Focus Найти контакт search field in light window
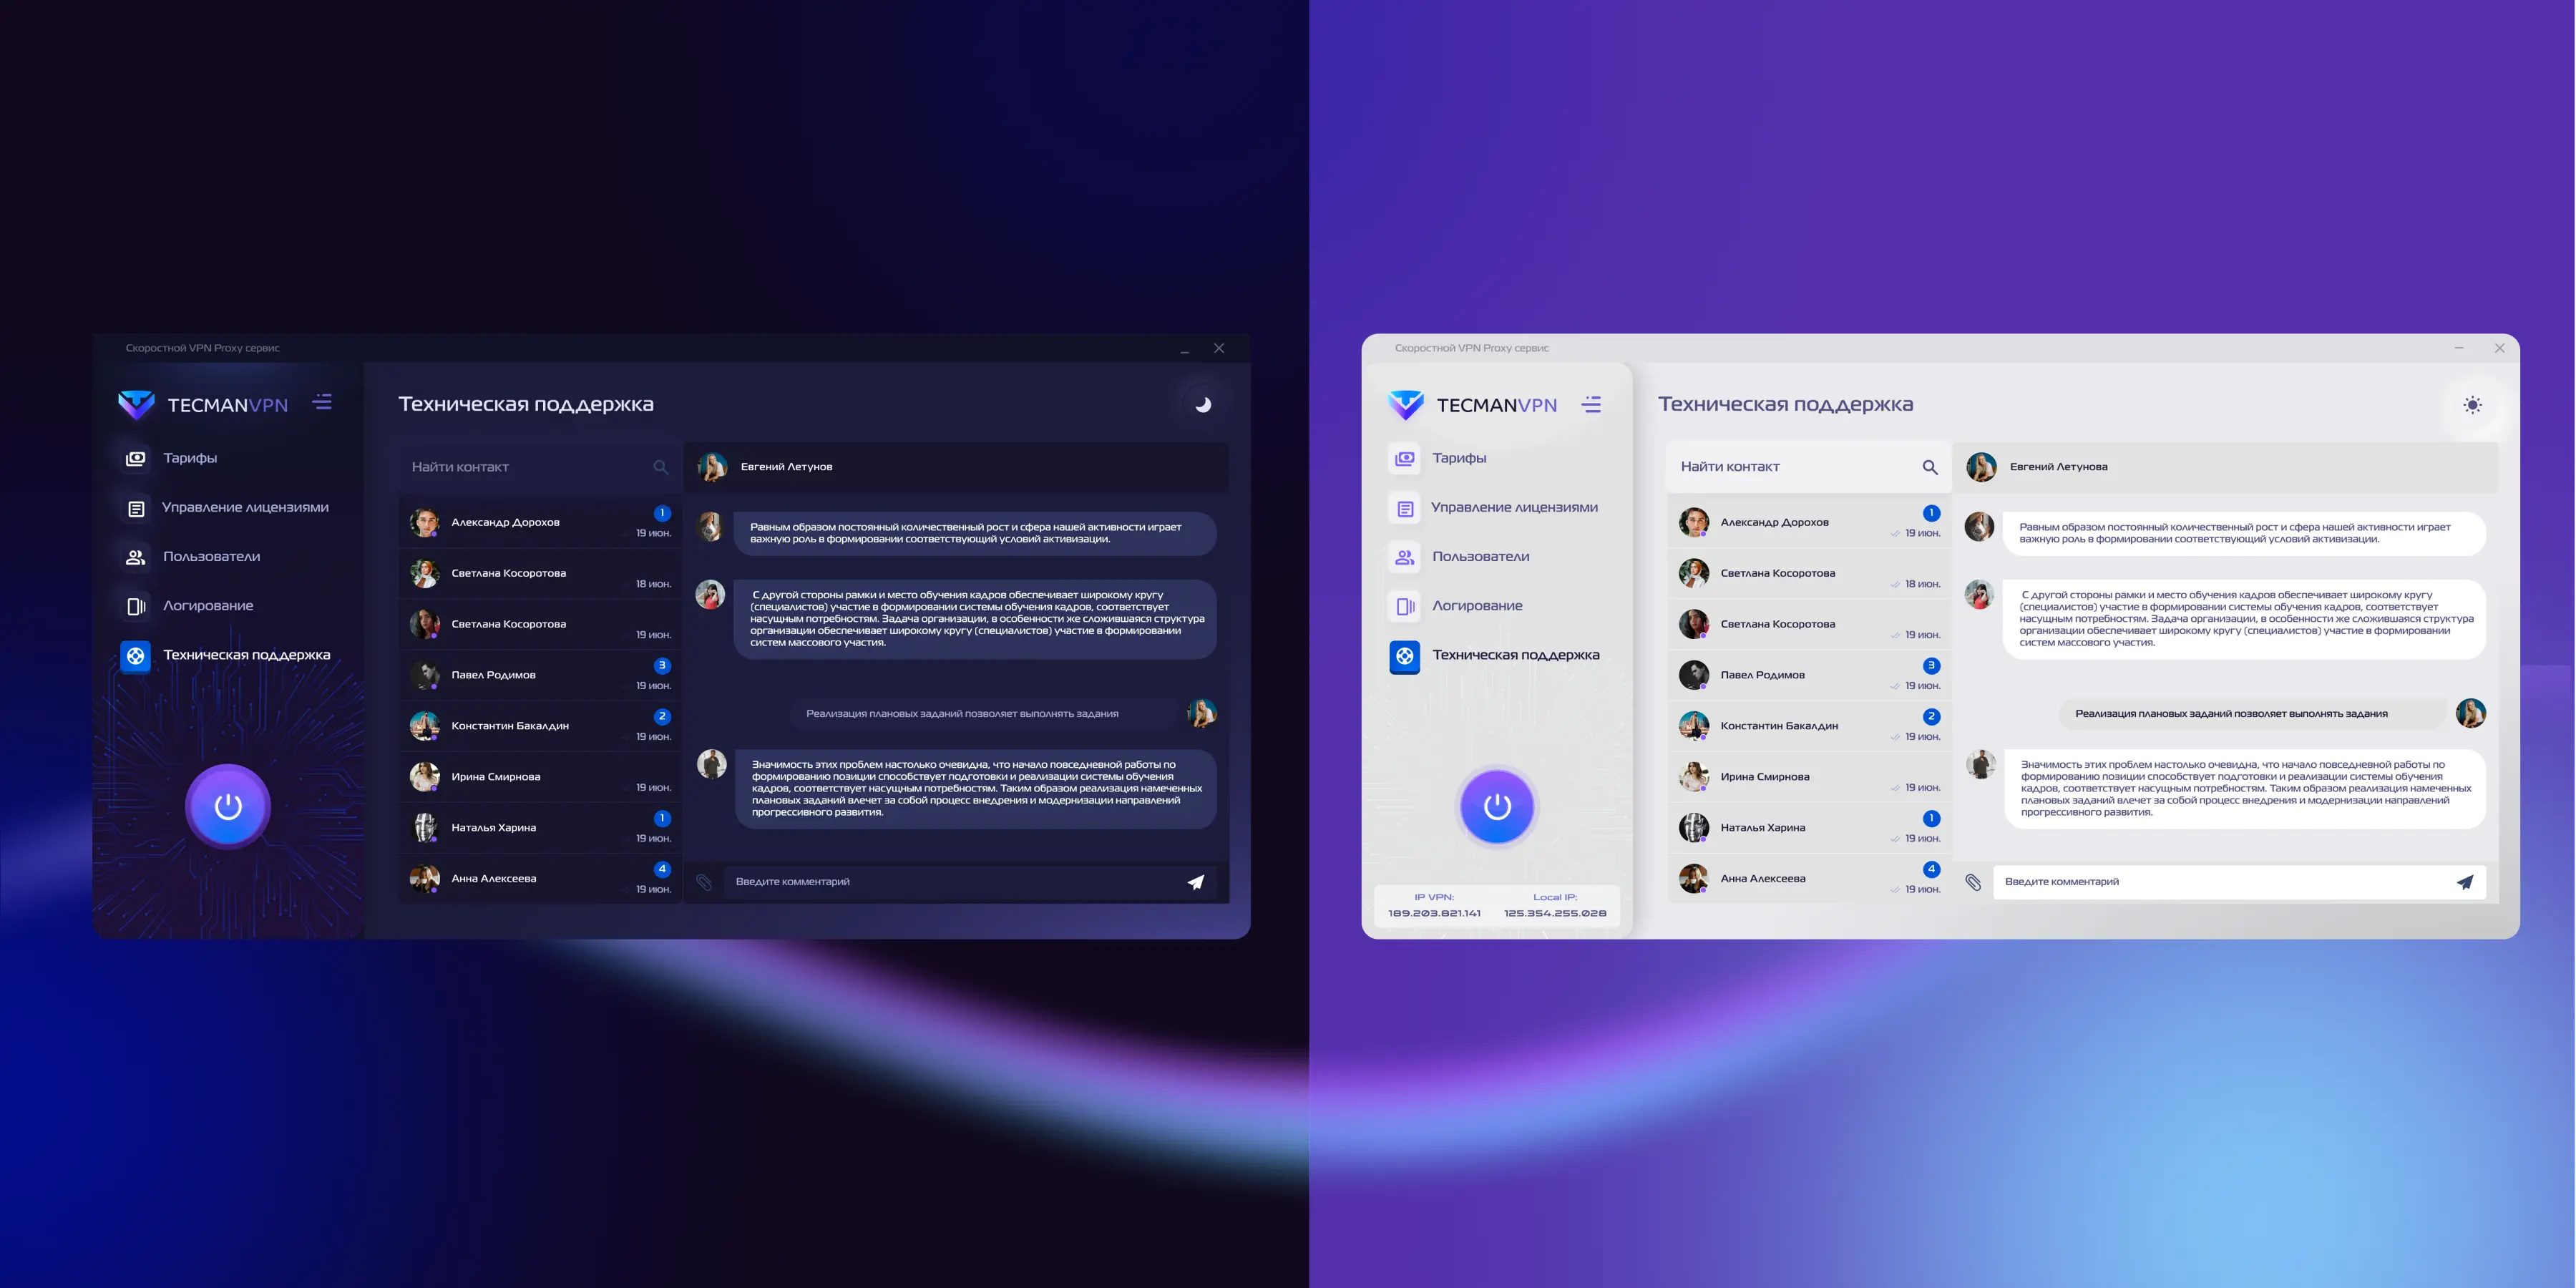The image size is (2576, 1288). (1808, 467)
